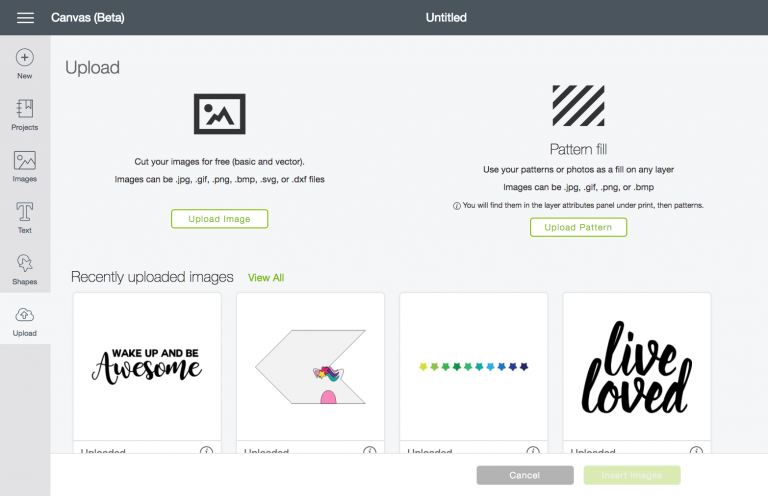The image size is (768, 496).
Task: Open the Projects sidebar icon
Action: (x=24, y=109)
